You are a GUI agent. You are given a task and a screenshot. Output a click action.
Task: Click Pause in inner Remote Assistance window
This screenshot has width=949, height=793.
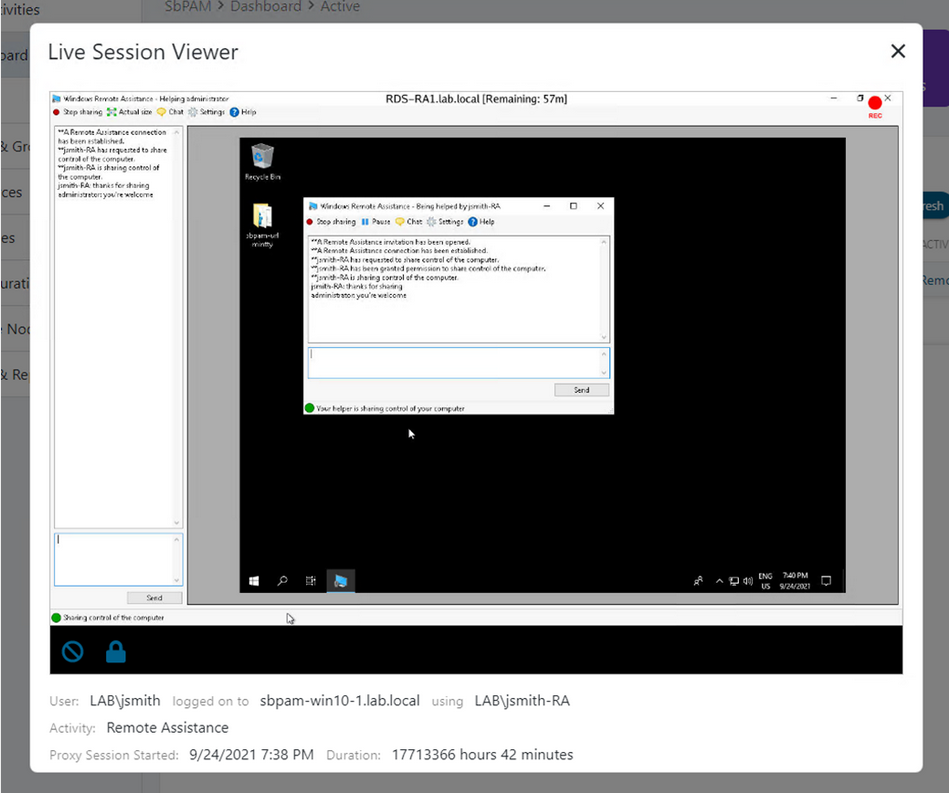tap(375, 221)
